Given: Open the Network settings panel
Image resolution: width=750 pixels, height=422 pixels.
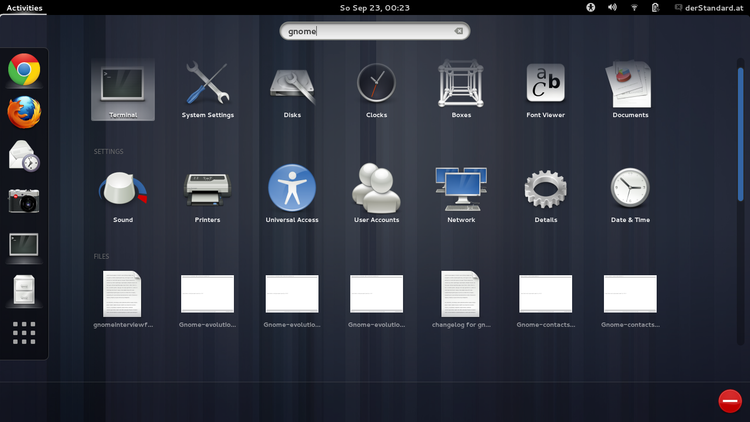Looking at the screenshot, I should pyautogui.click(x=461, y=192).
